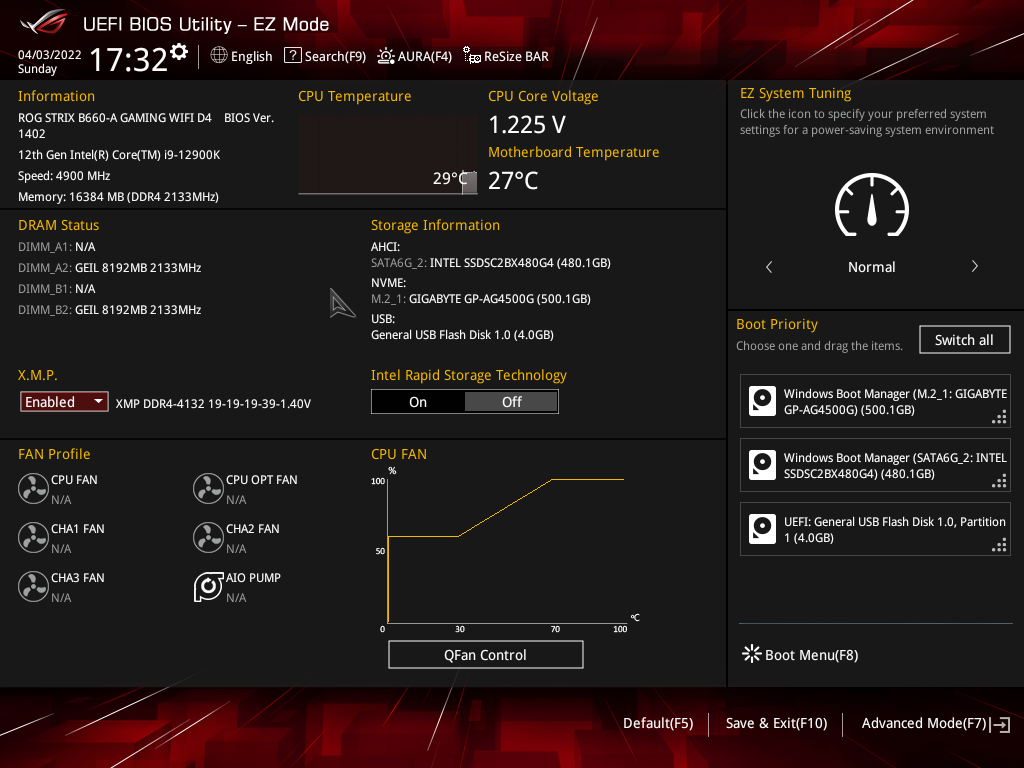
Task: Click the 04/03/2022 date
Action: coord(49,54)
